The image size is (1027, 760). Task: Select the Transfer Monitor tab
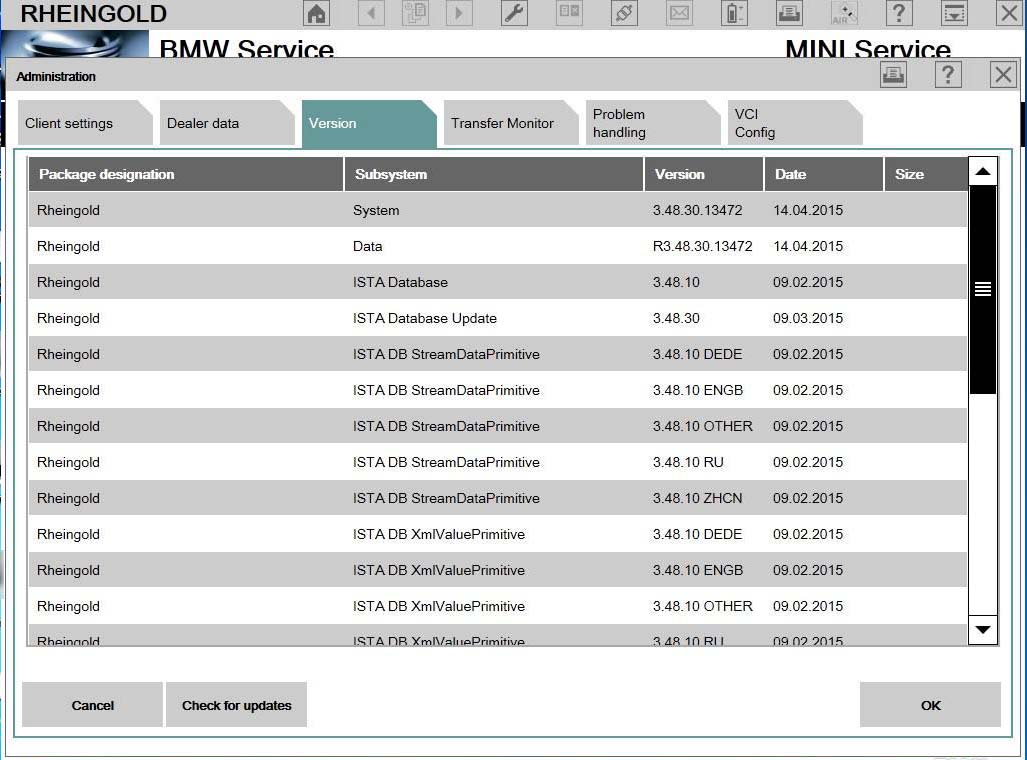[x=502, y=123]
